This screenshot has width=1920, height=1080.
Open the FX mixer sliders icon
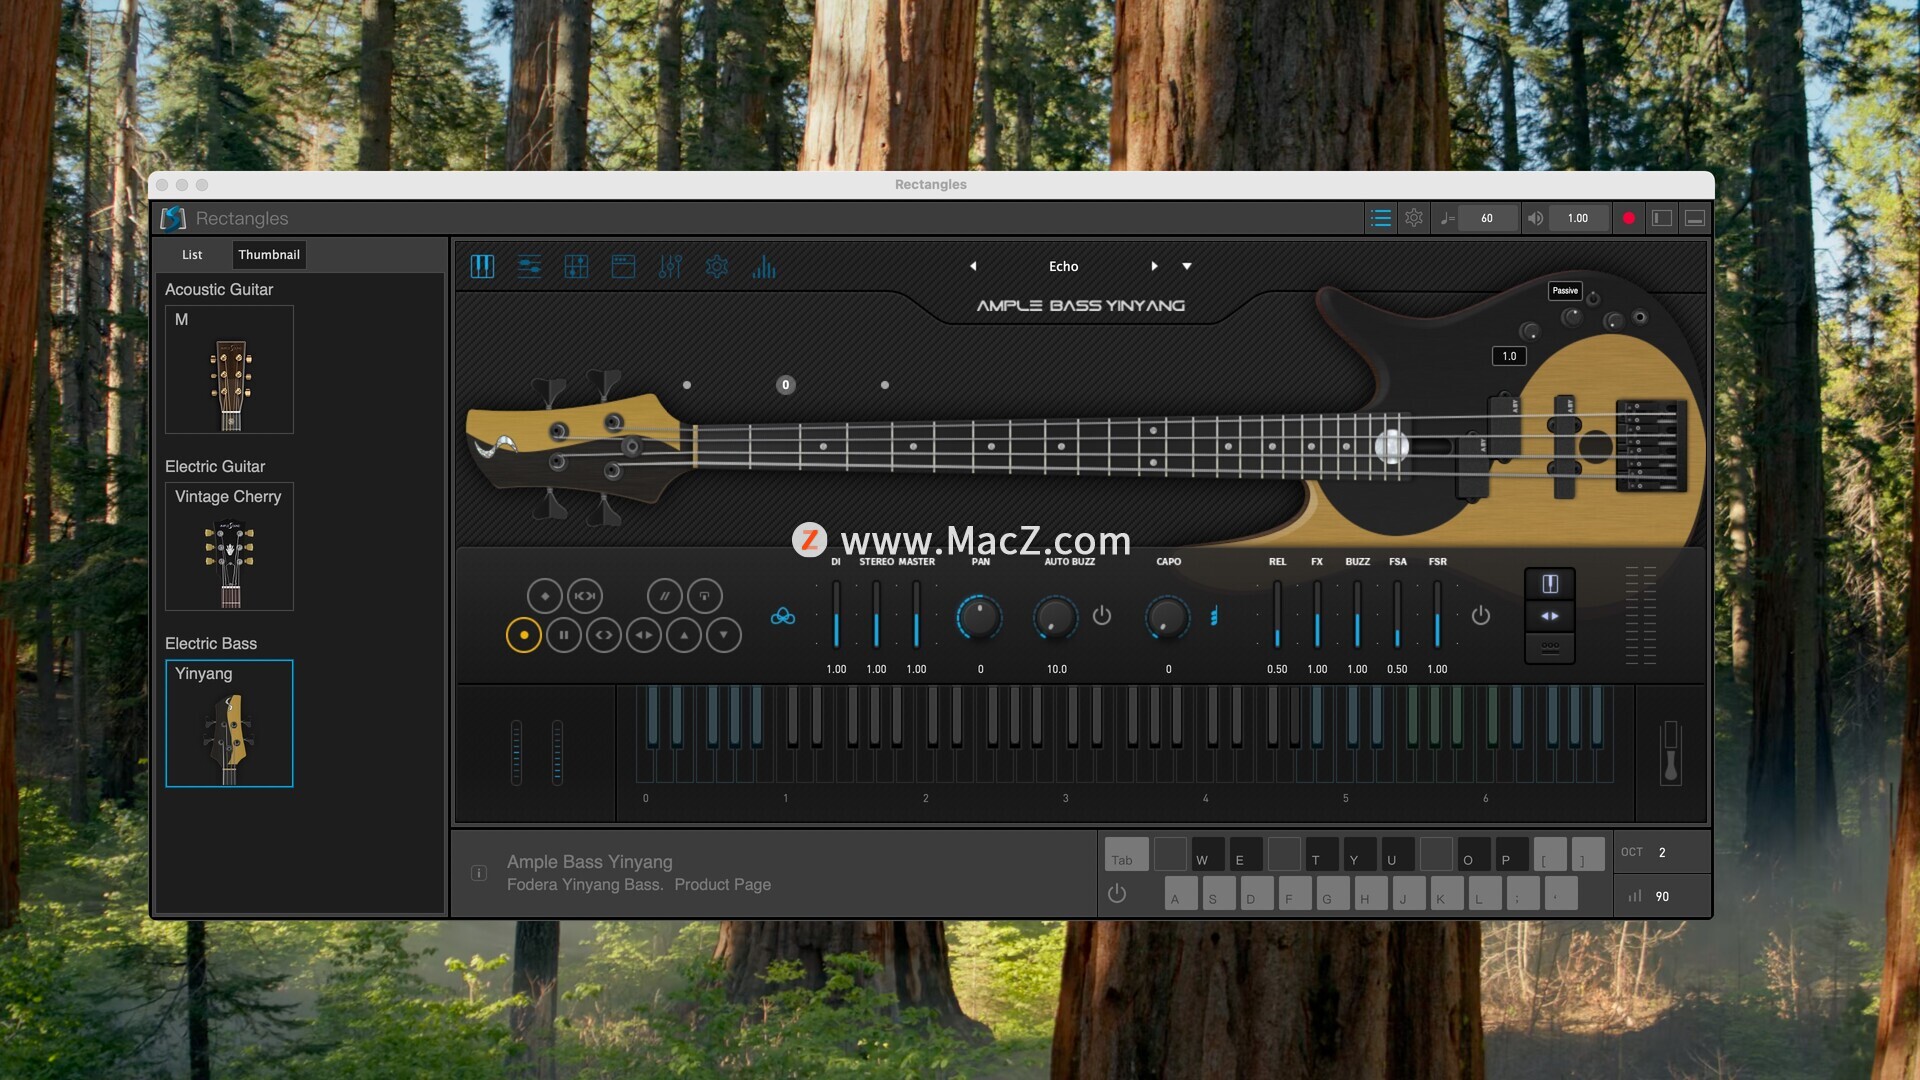[x=670, y=266]
